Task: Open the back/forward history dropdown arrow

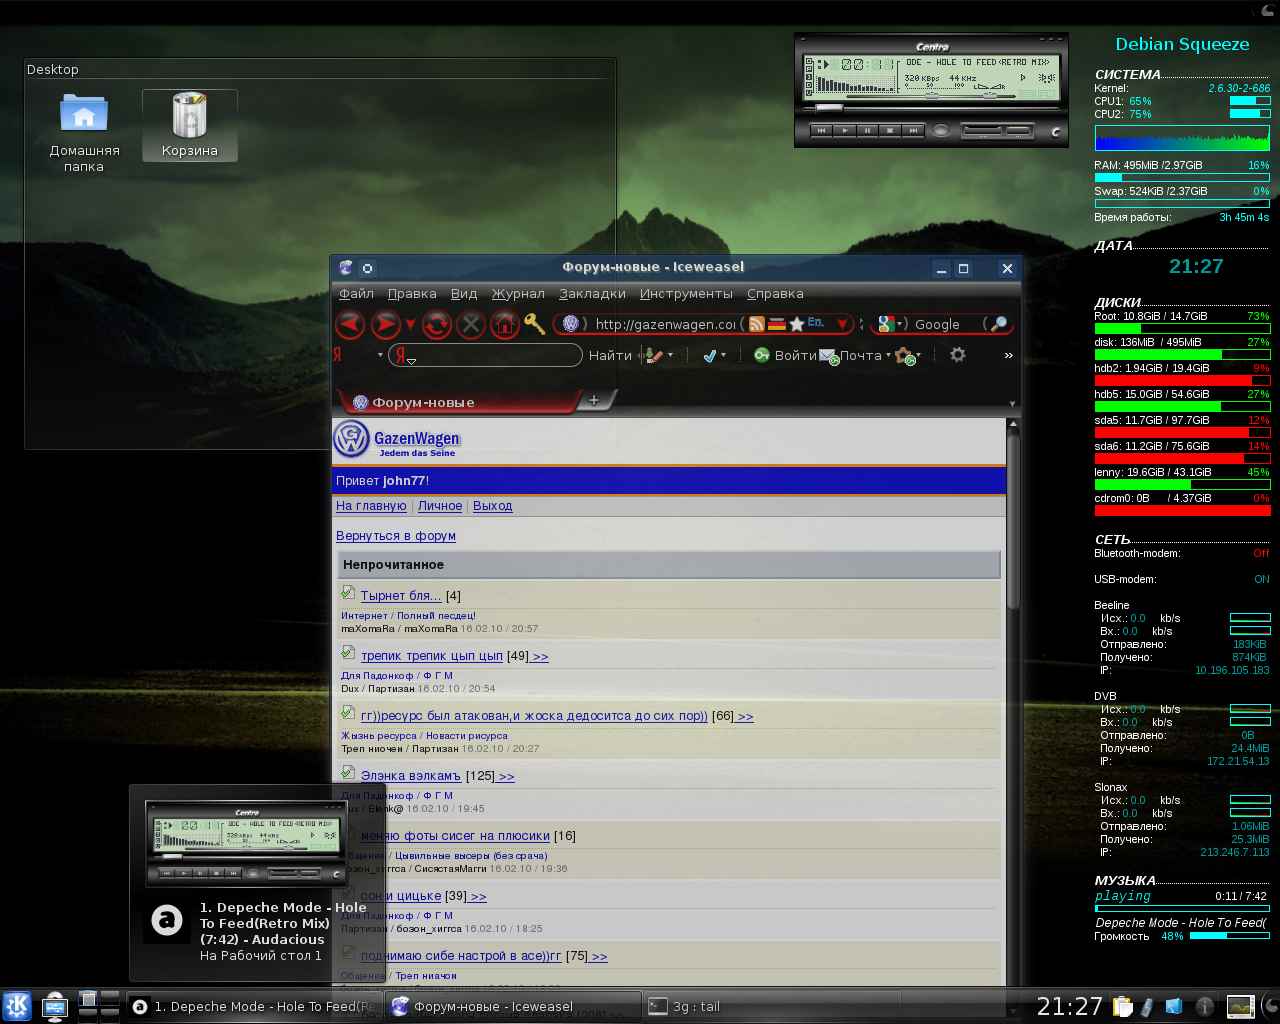Action: click(410, 324)
